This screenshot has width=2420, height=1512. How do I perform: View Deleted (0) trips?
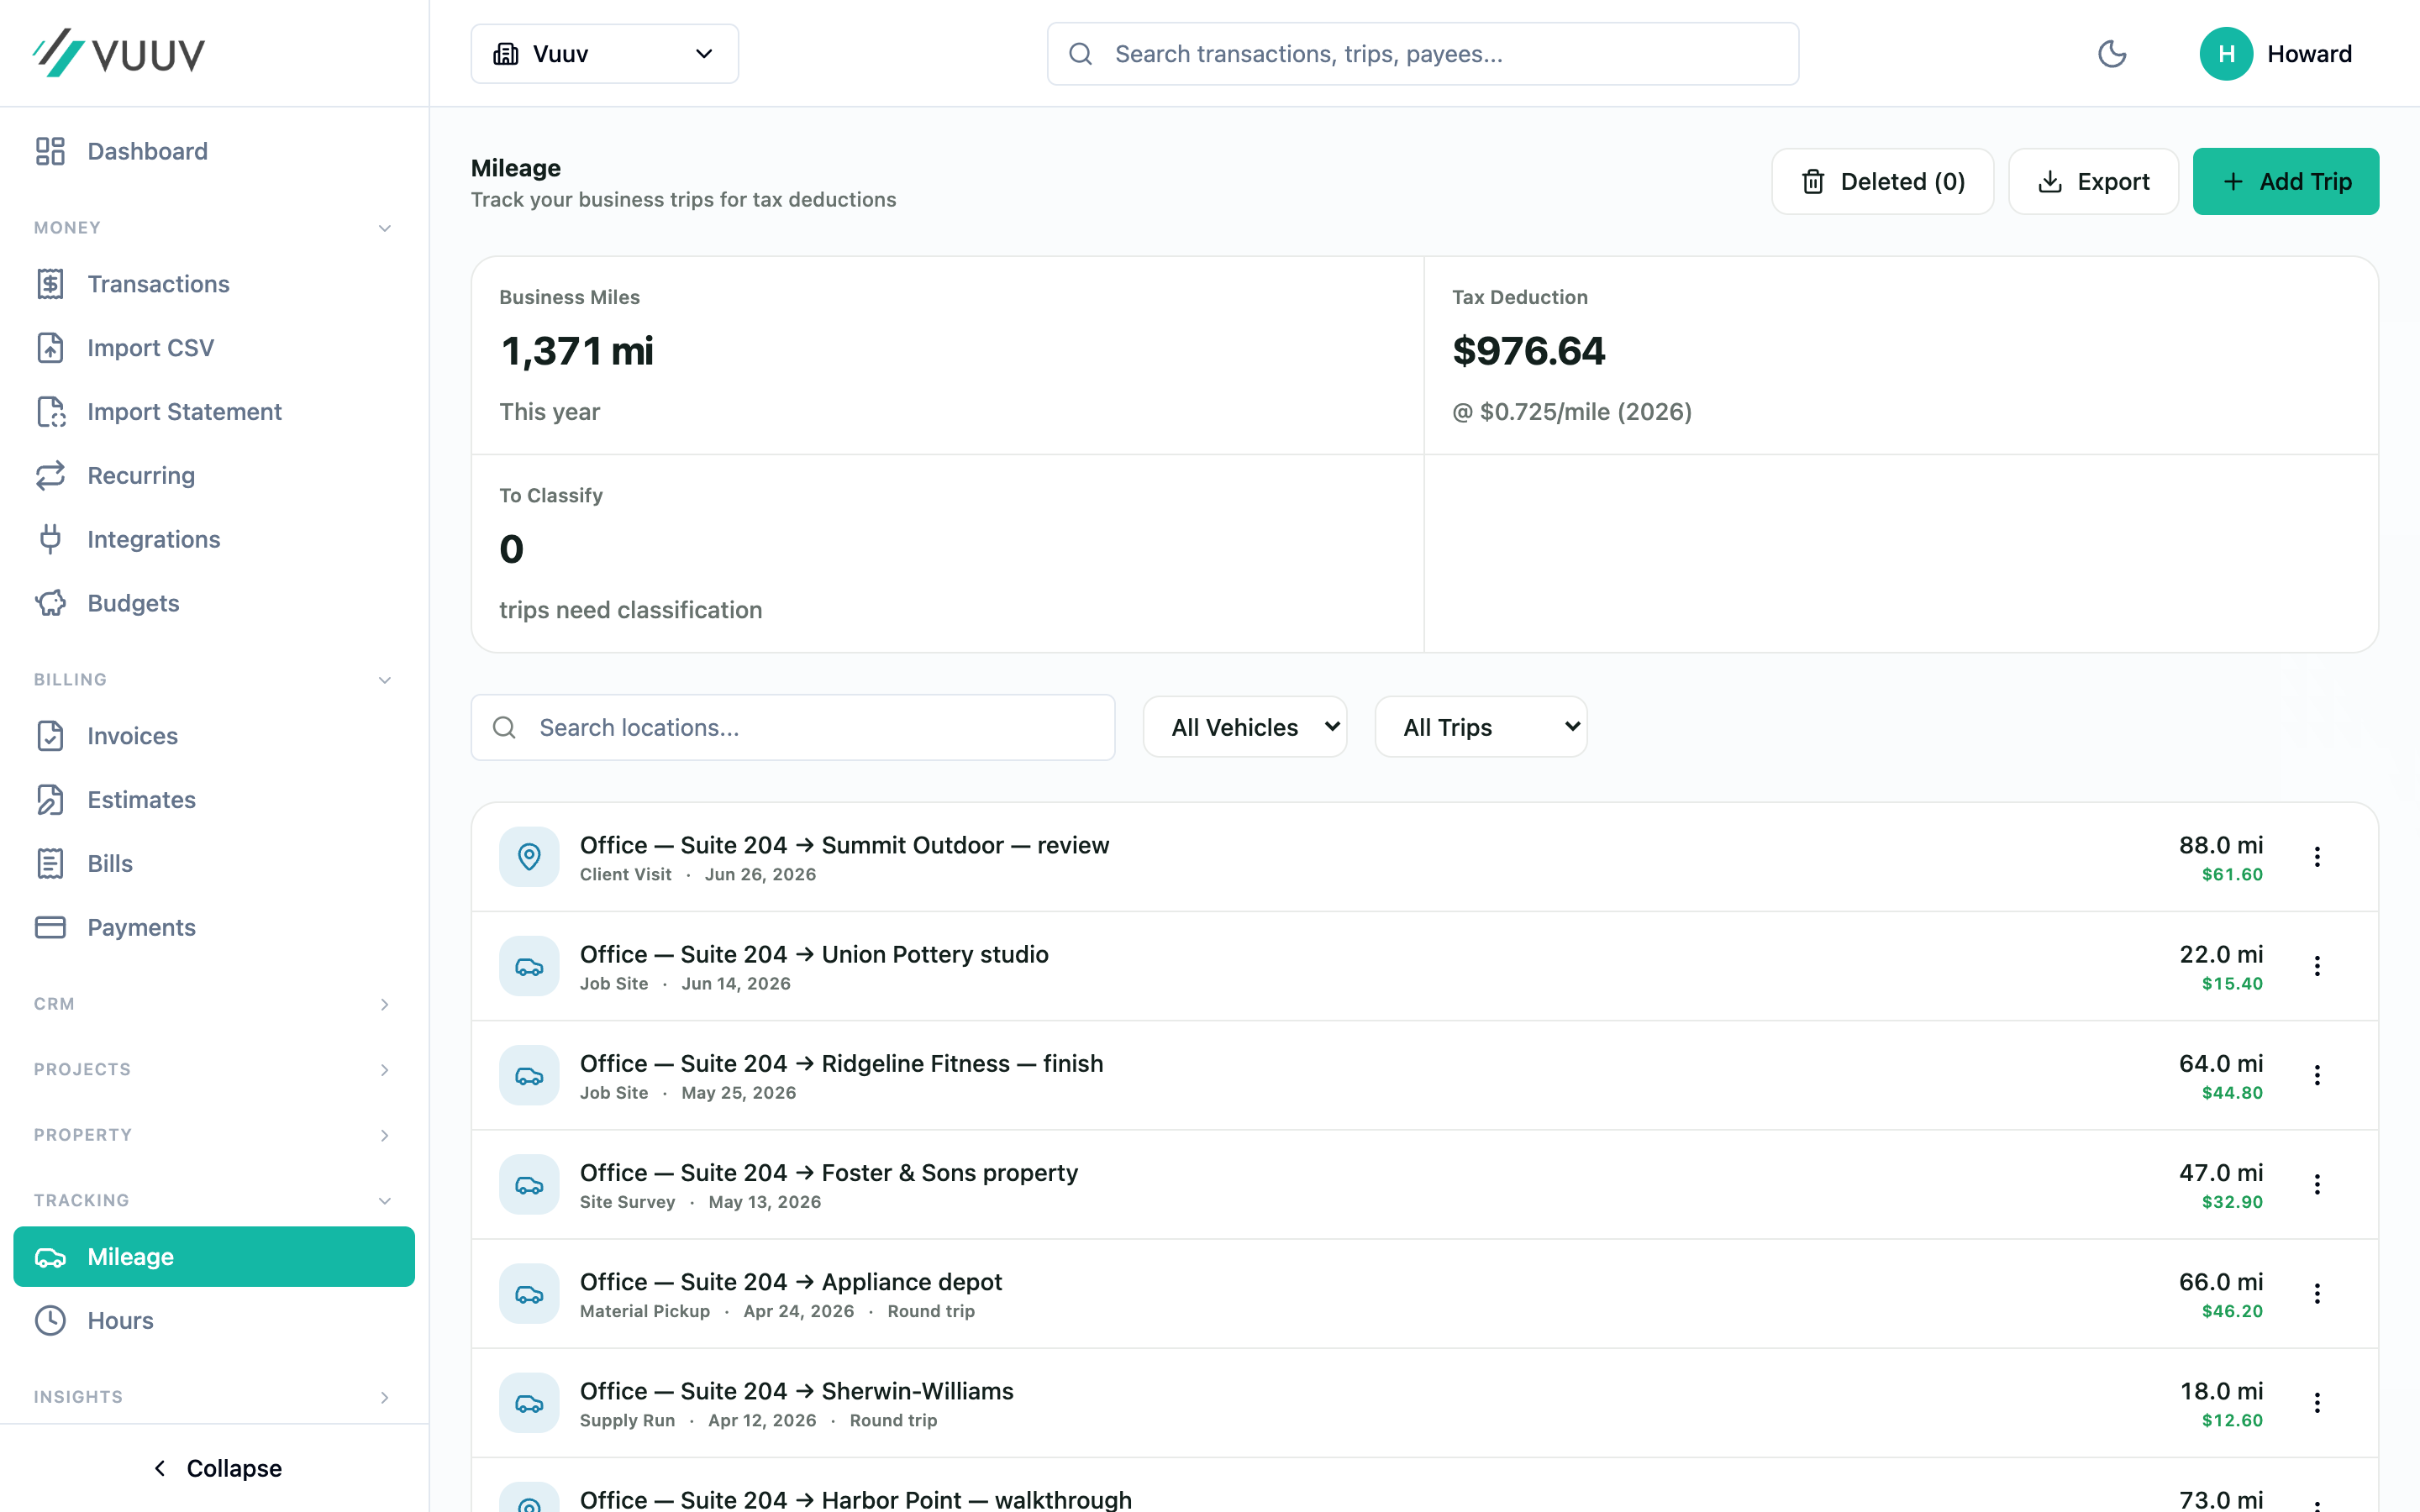coord(1882,181)
